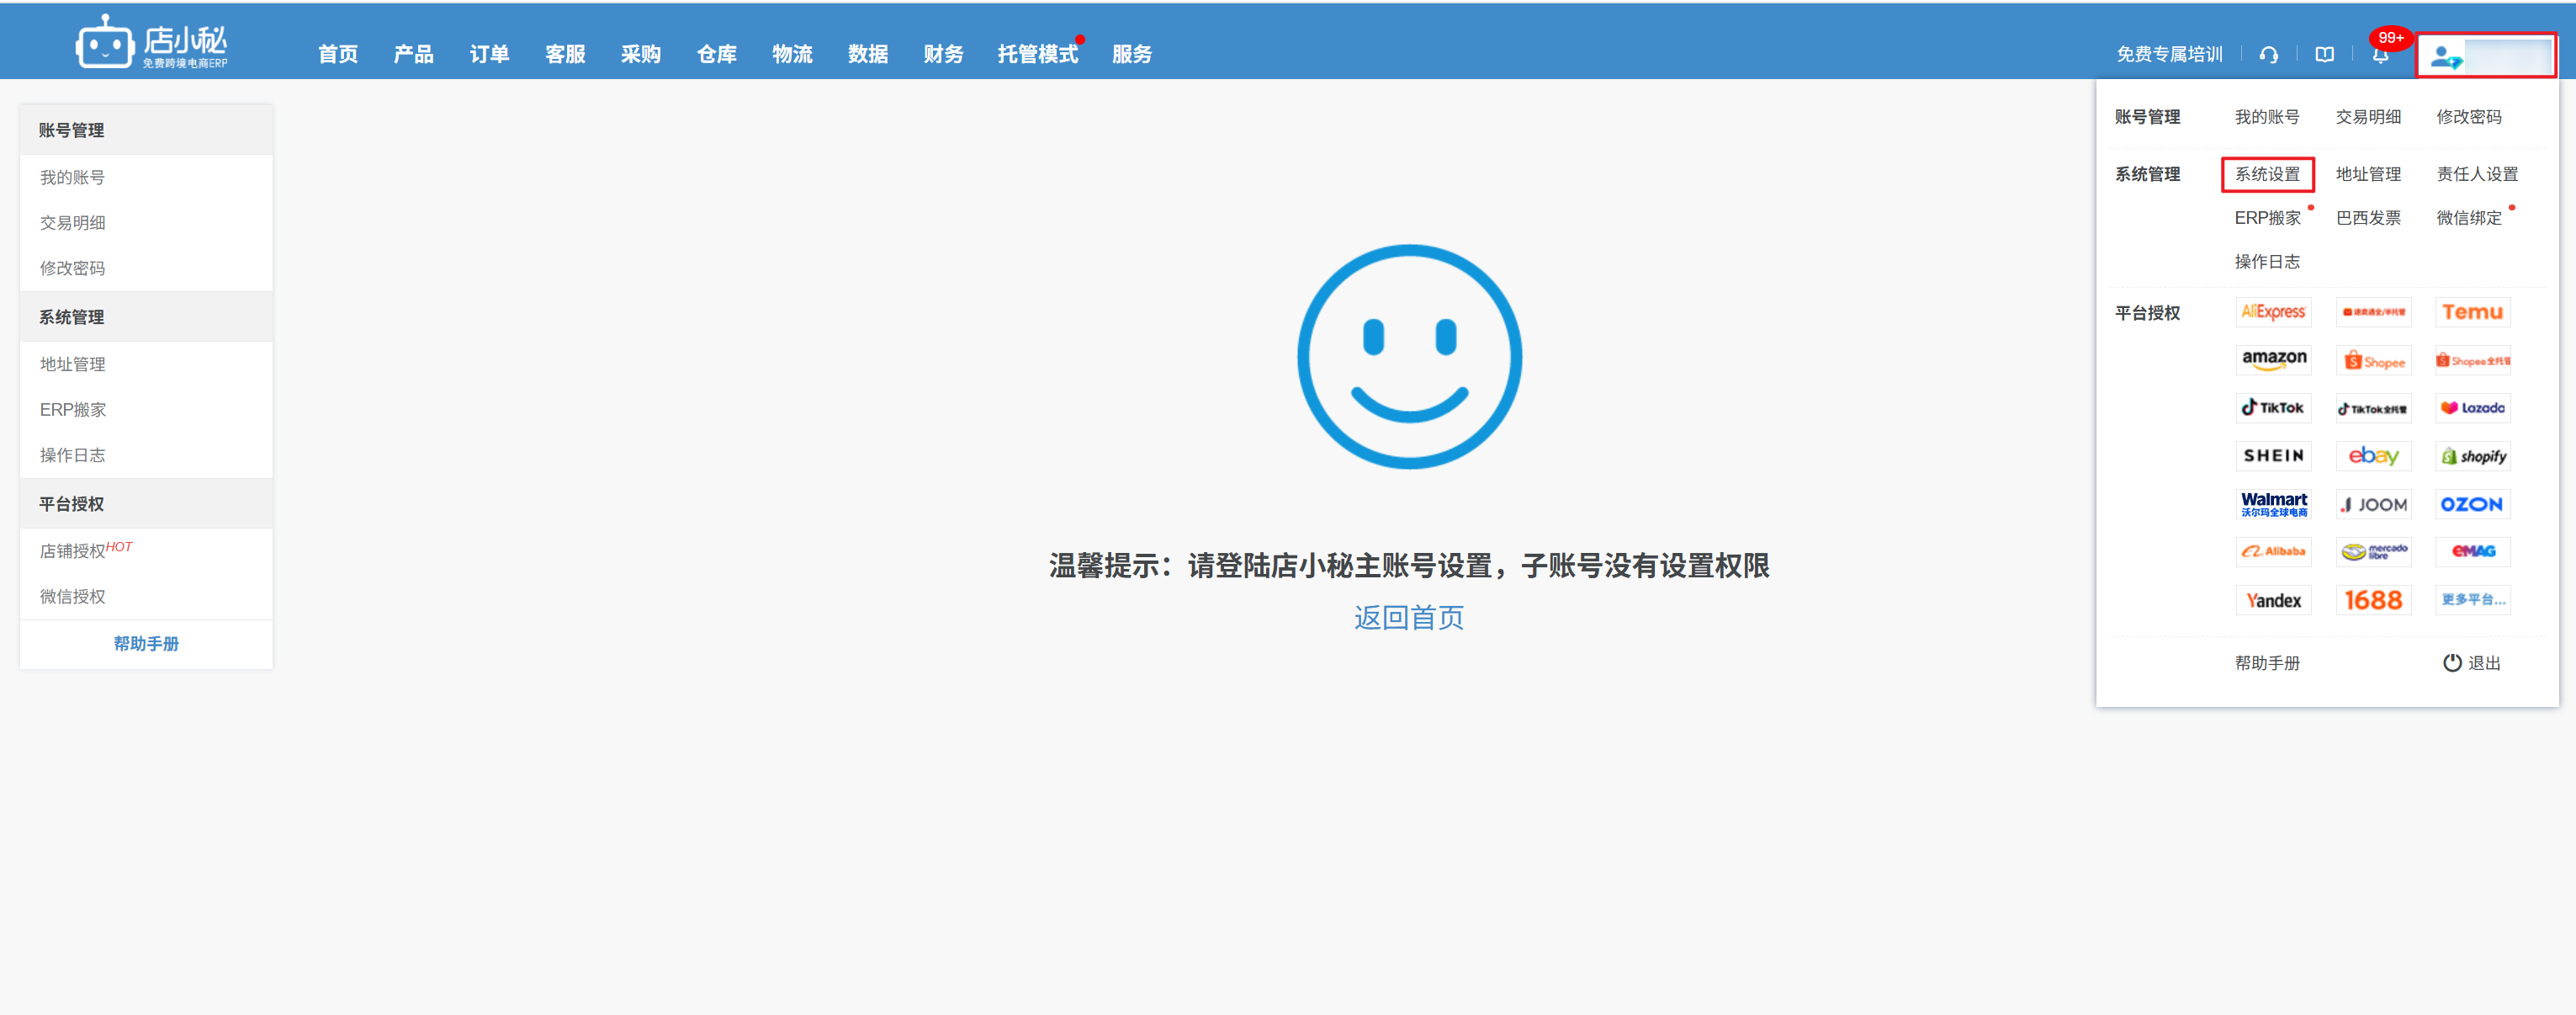Click the 返回首页 link

(1408, 617)
